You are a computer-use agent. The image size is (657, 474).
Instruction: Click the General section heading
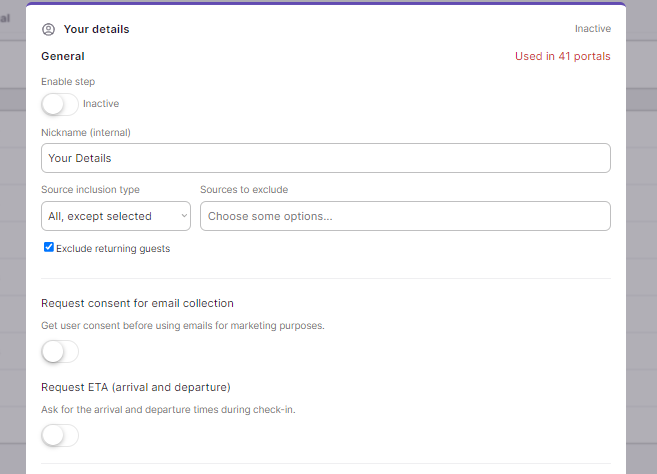pos(63,56)
